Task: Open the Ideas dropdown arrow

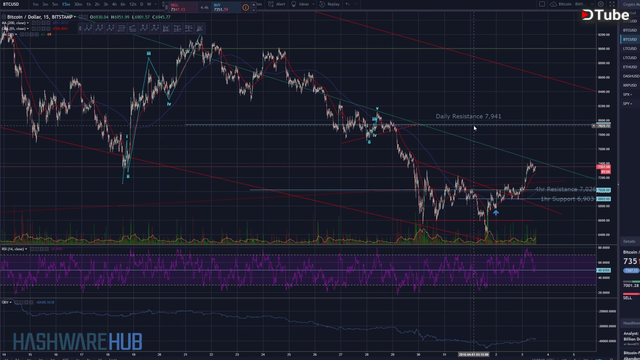Action: point(313,4)
